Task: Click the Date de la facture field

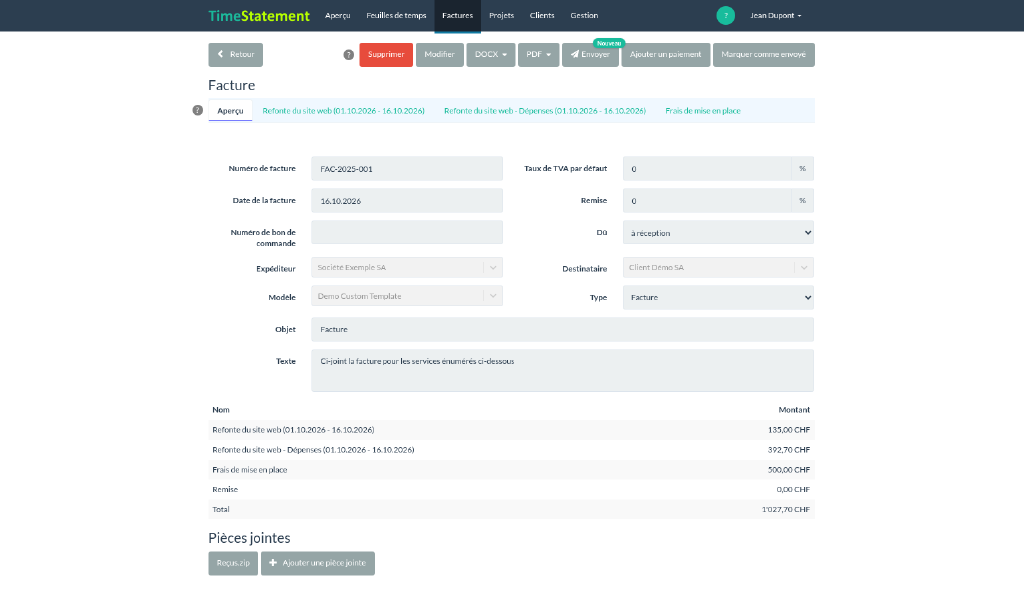Action: 407,200
